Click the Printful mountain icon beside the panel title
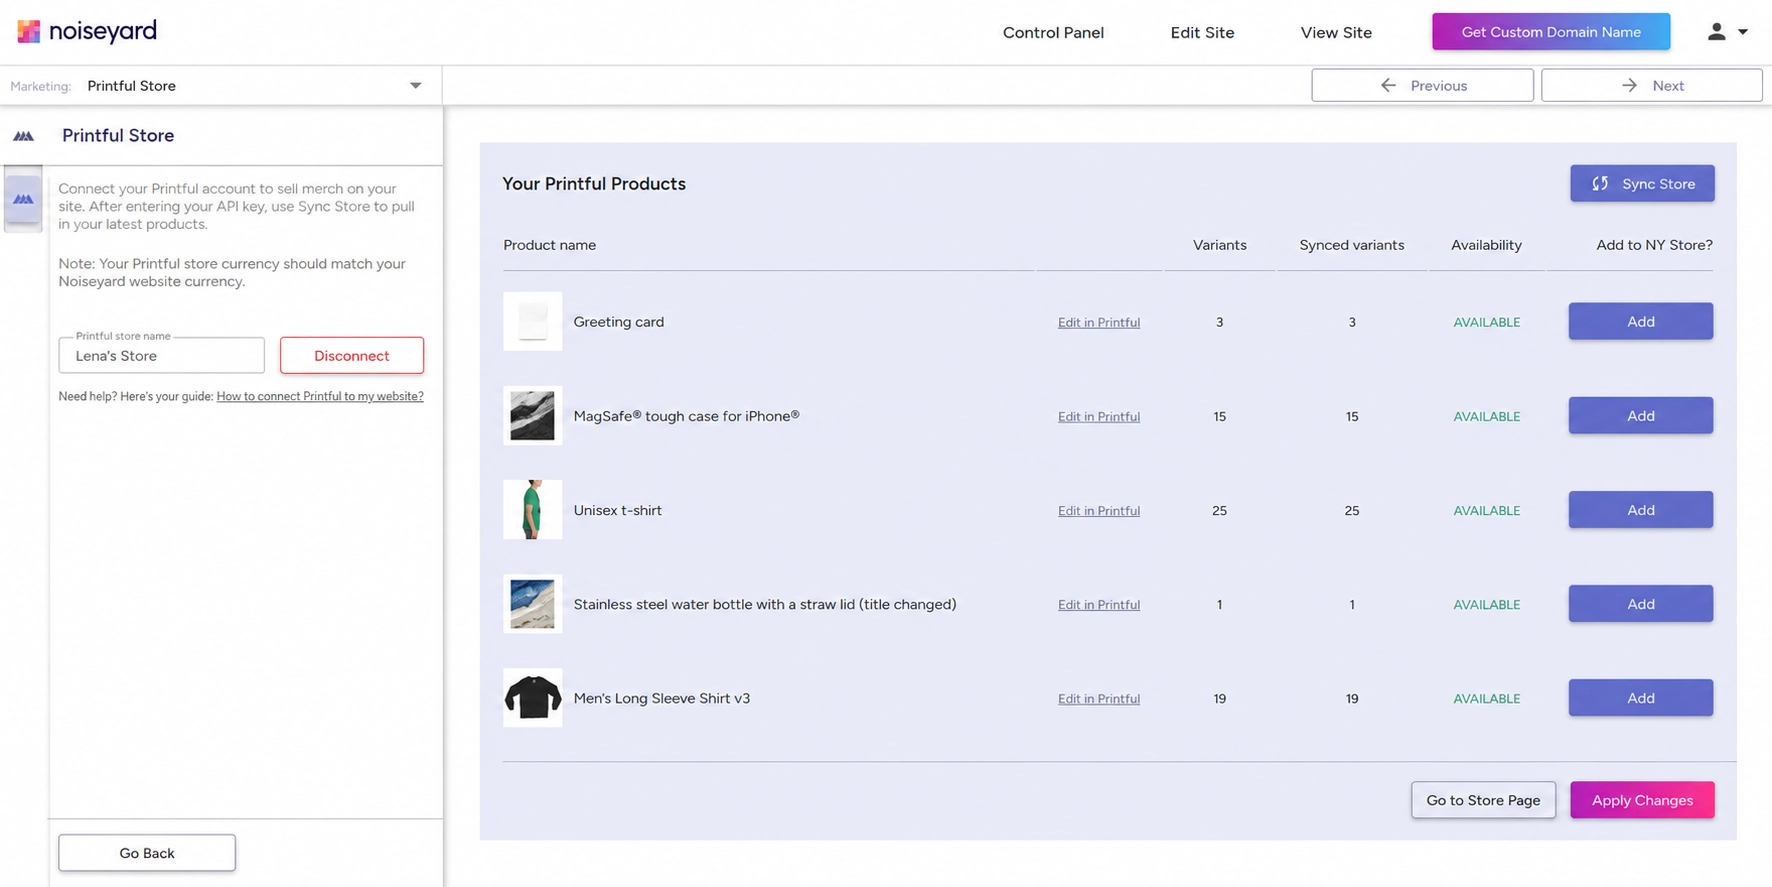The height and width of the screenshot is (887, 1772). (x=23, y=136)
